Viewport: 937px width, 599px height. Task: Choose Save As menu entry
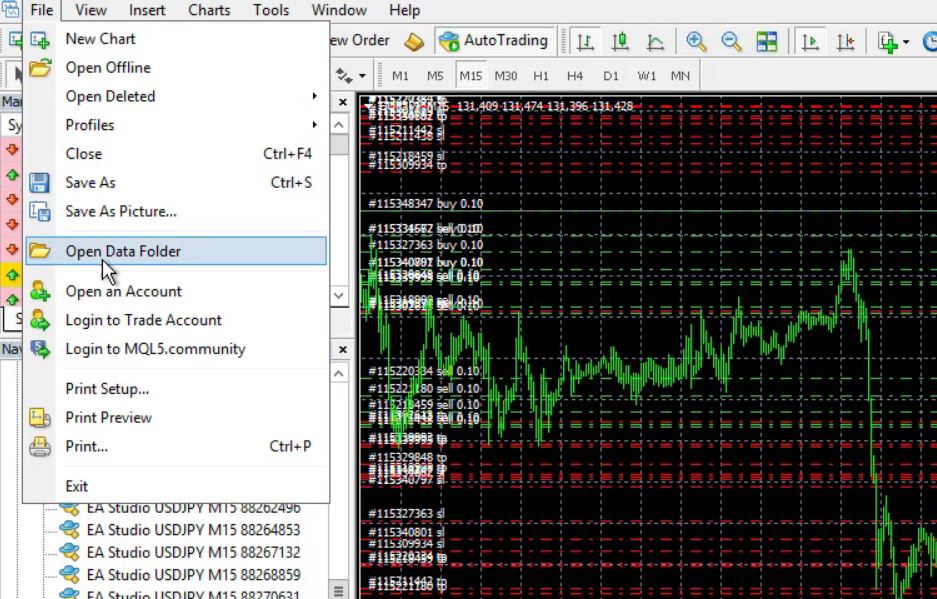(x=176, y=182)
